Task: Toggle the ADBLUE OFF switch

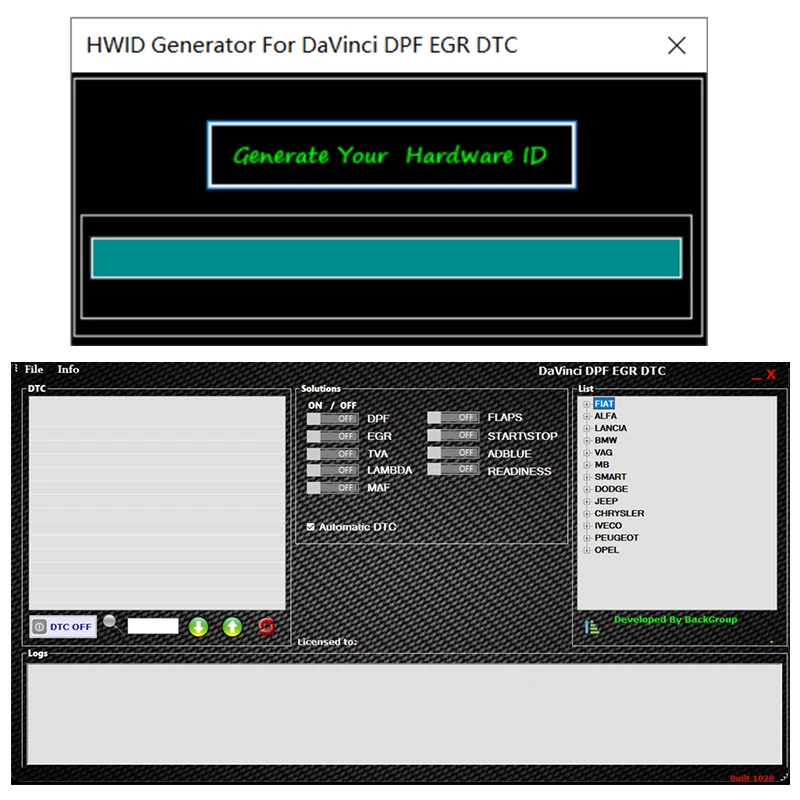Action: click(x=452, y=453)
